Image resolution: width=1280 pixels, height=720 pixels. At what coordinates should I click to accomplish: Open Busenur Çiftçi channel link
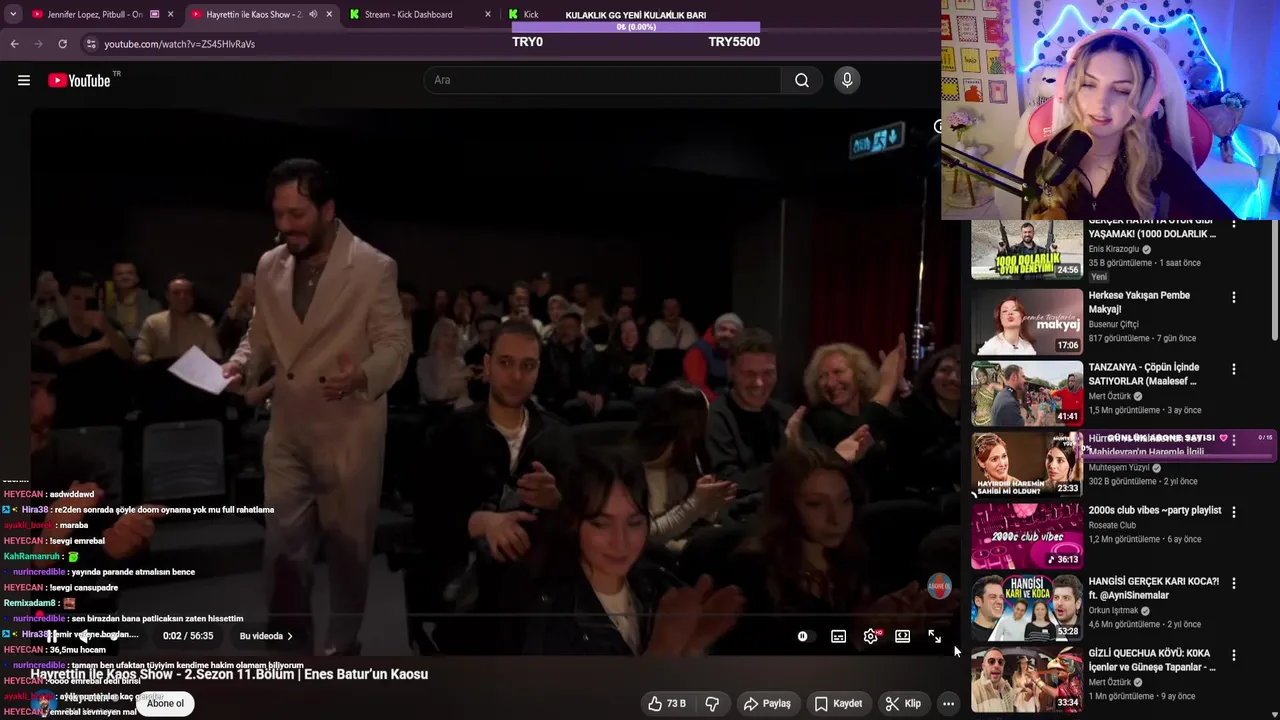click(x=1113, y=324)
